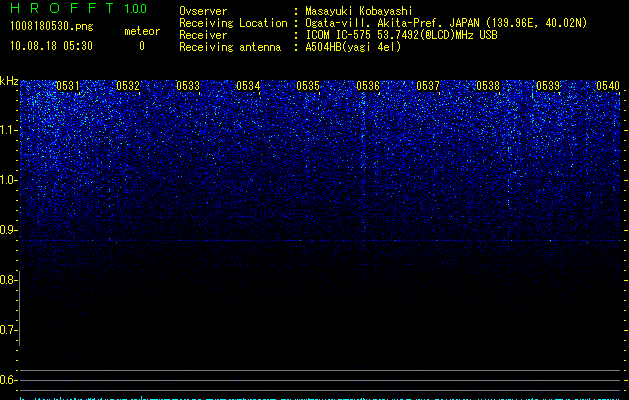Click the 0.6 frequency axis label
This screenshot has width=629, height=400.
7,380
